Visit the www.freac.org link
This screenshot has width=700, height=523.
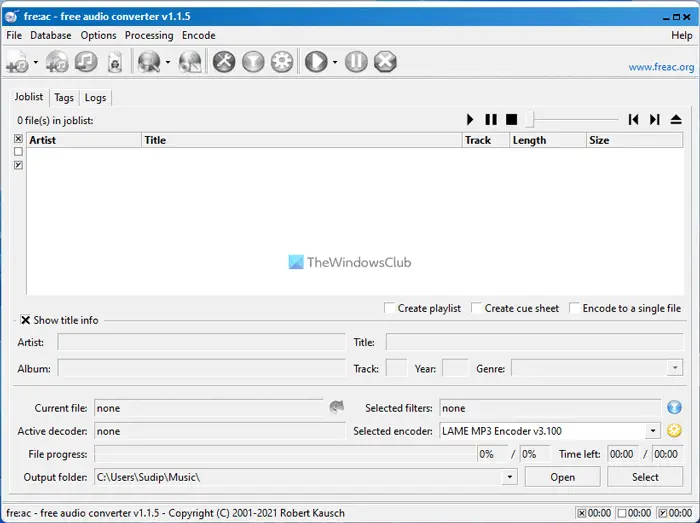[661, 67]
